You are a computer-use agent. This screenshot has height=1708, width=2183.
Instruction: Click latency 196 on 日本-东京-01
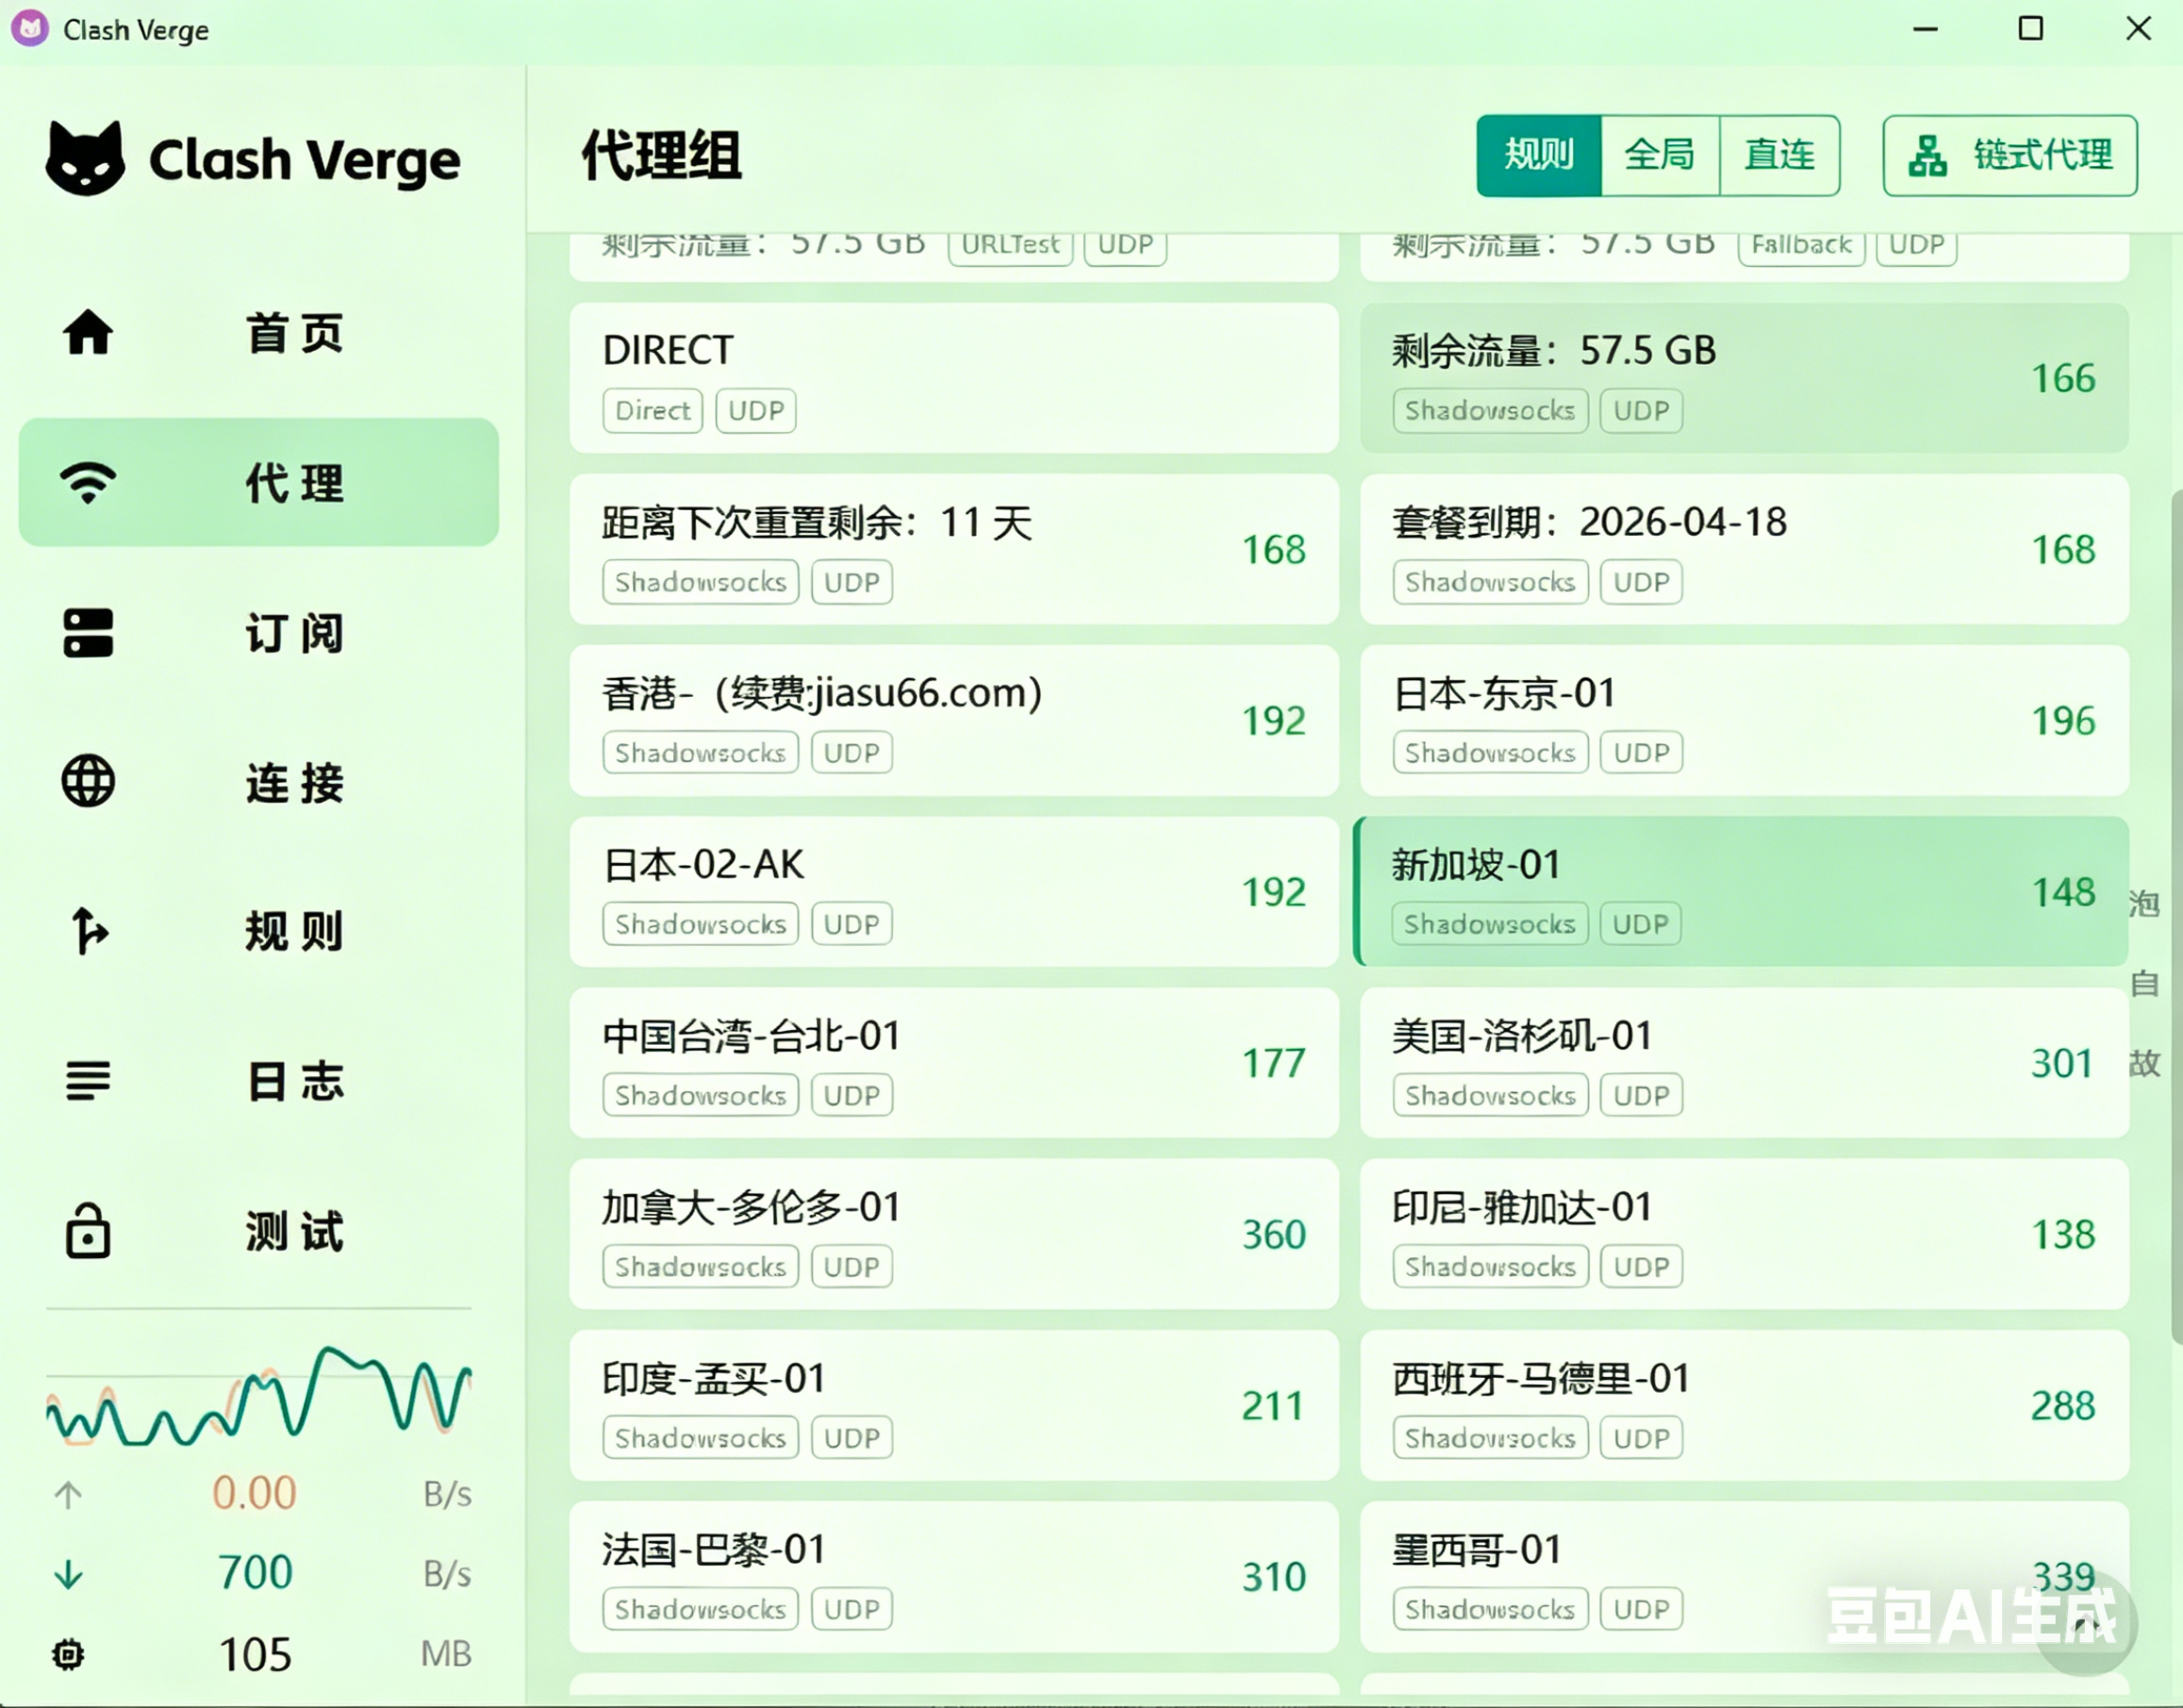click(x=2063, y=721)
